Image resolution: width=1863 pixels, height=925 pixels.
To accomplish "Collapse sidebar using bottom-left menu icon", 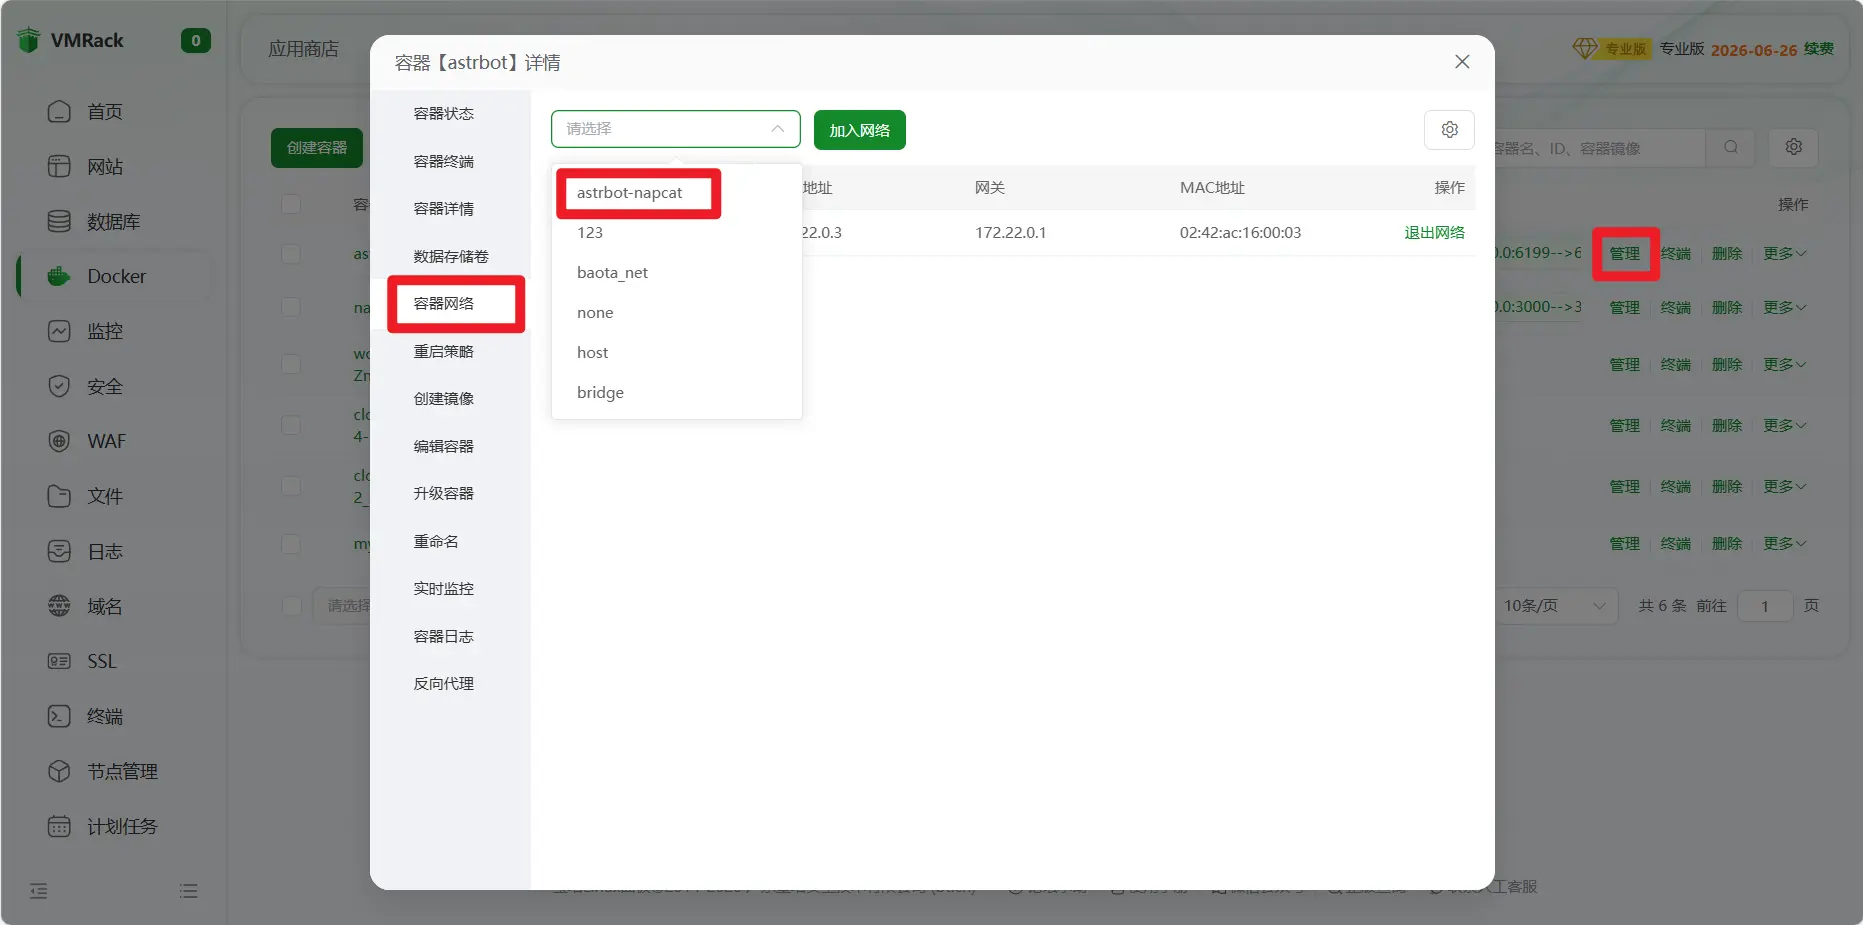I will pyautogui.click(x=39, y=891).
